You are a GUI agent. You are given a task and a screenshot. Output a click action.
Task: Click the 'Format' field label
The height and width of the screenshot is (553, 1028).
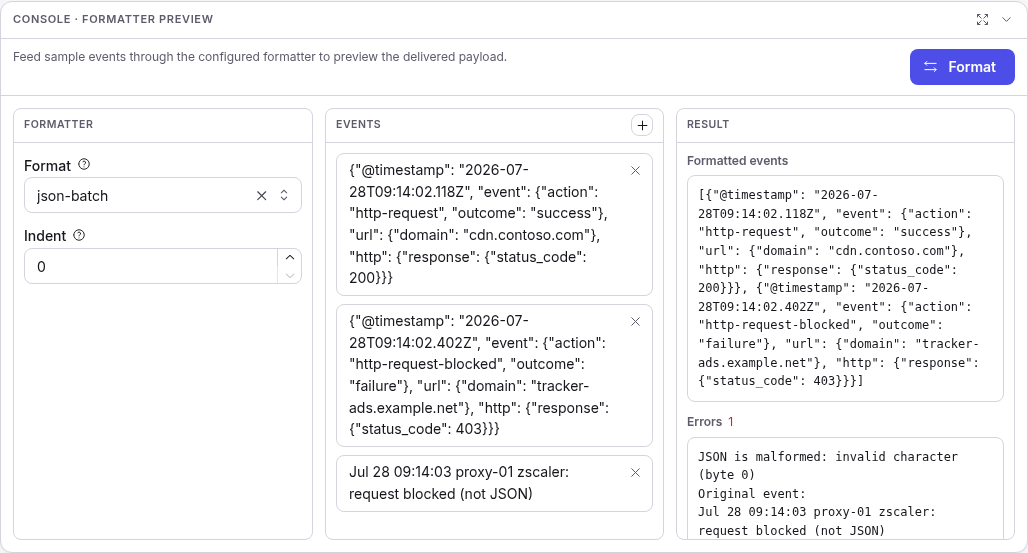pyautogui.click(x=47, y=165)
